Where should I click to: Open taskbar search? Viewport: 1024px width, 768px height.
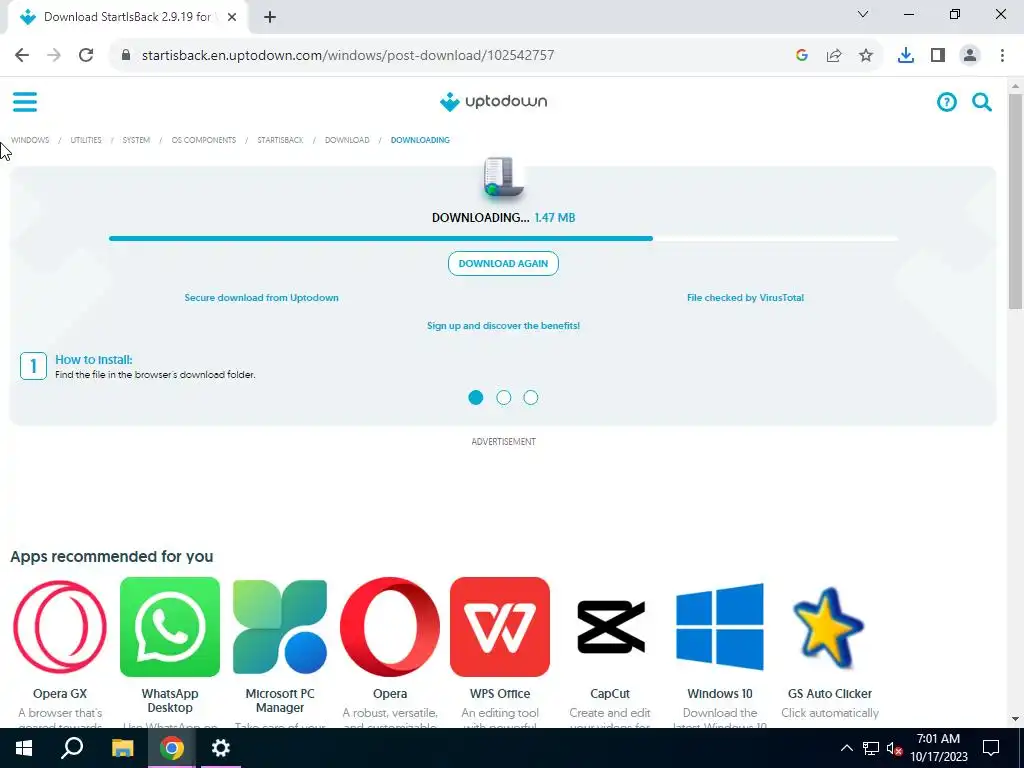coord(72,748)
